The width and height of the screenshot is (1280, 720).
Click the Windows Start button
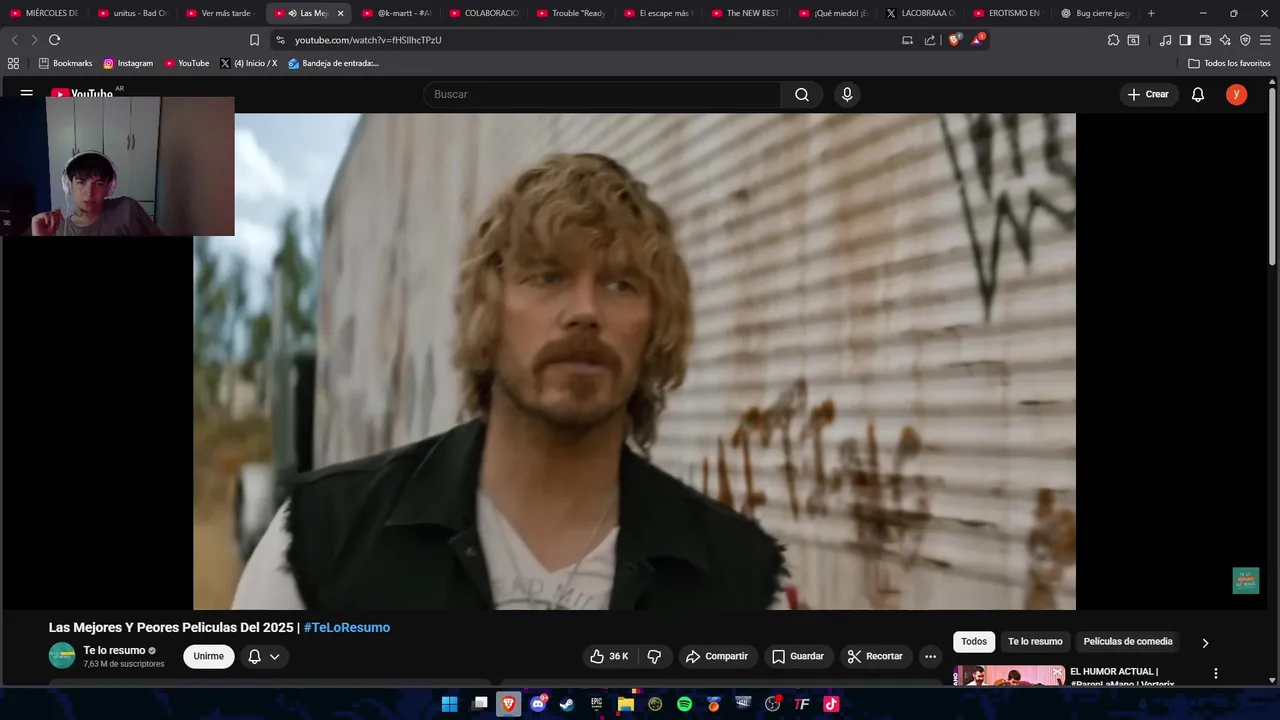450,704
